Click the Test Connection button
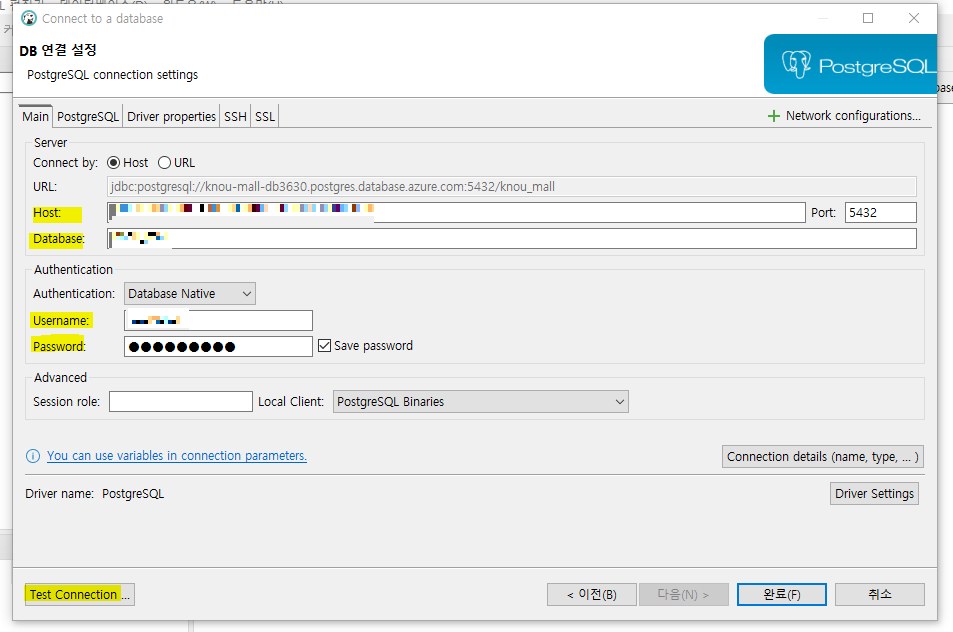The image size is (953, 632). point(80,594)
